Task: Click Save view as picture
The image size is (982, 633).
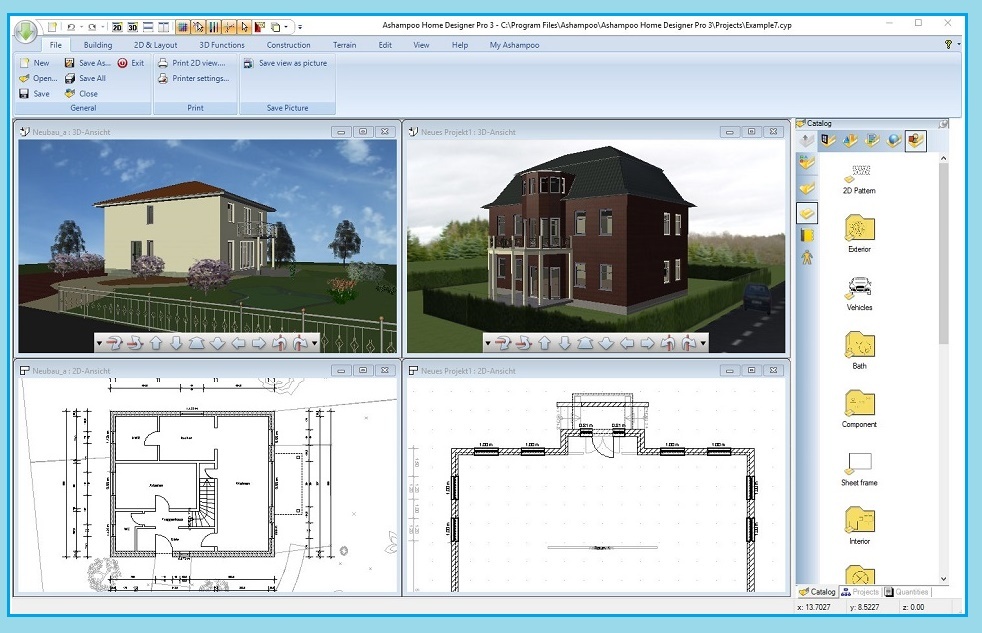Action: [x=286, y=63]
